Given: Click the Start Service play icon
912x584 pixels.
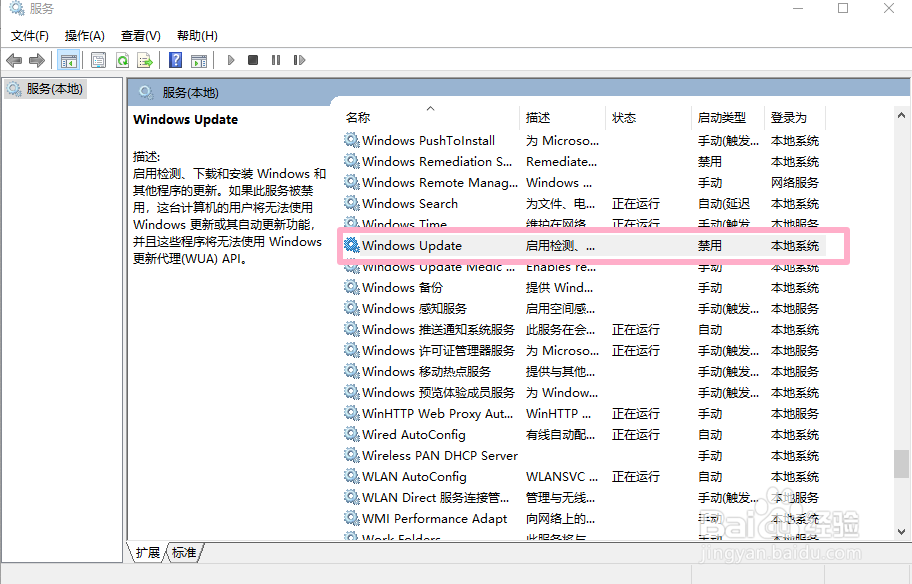Looking at the screenshot, I should (231, 60).
